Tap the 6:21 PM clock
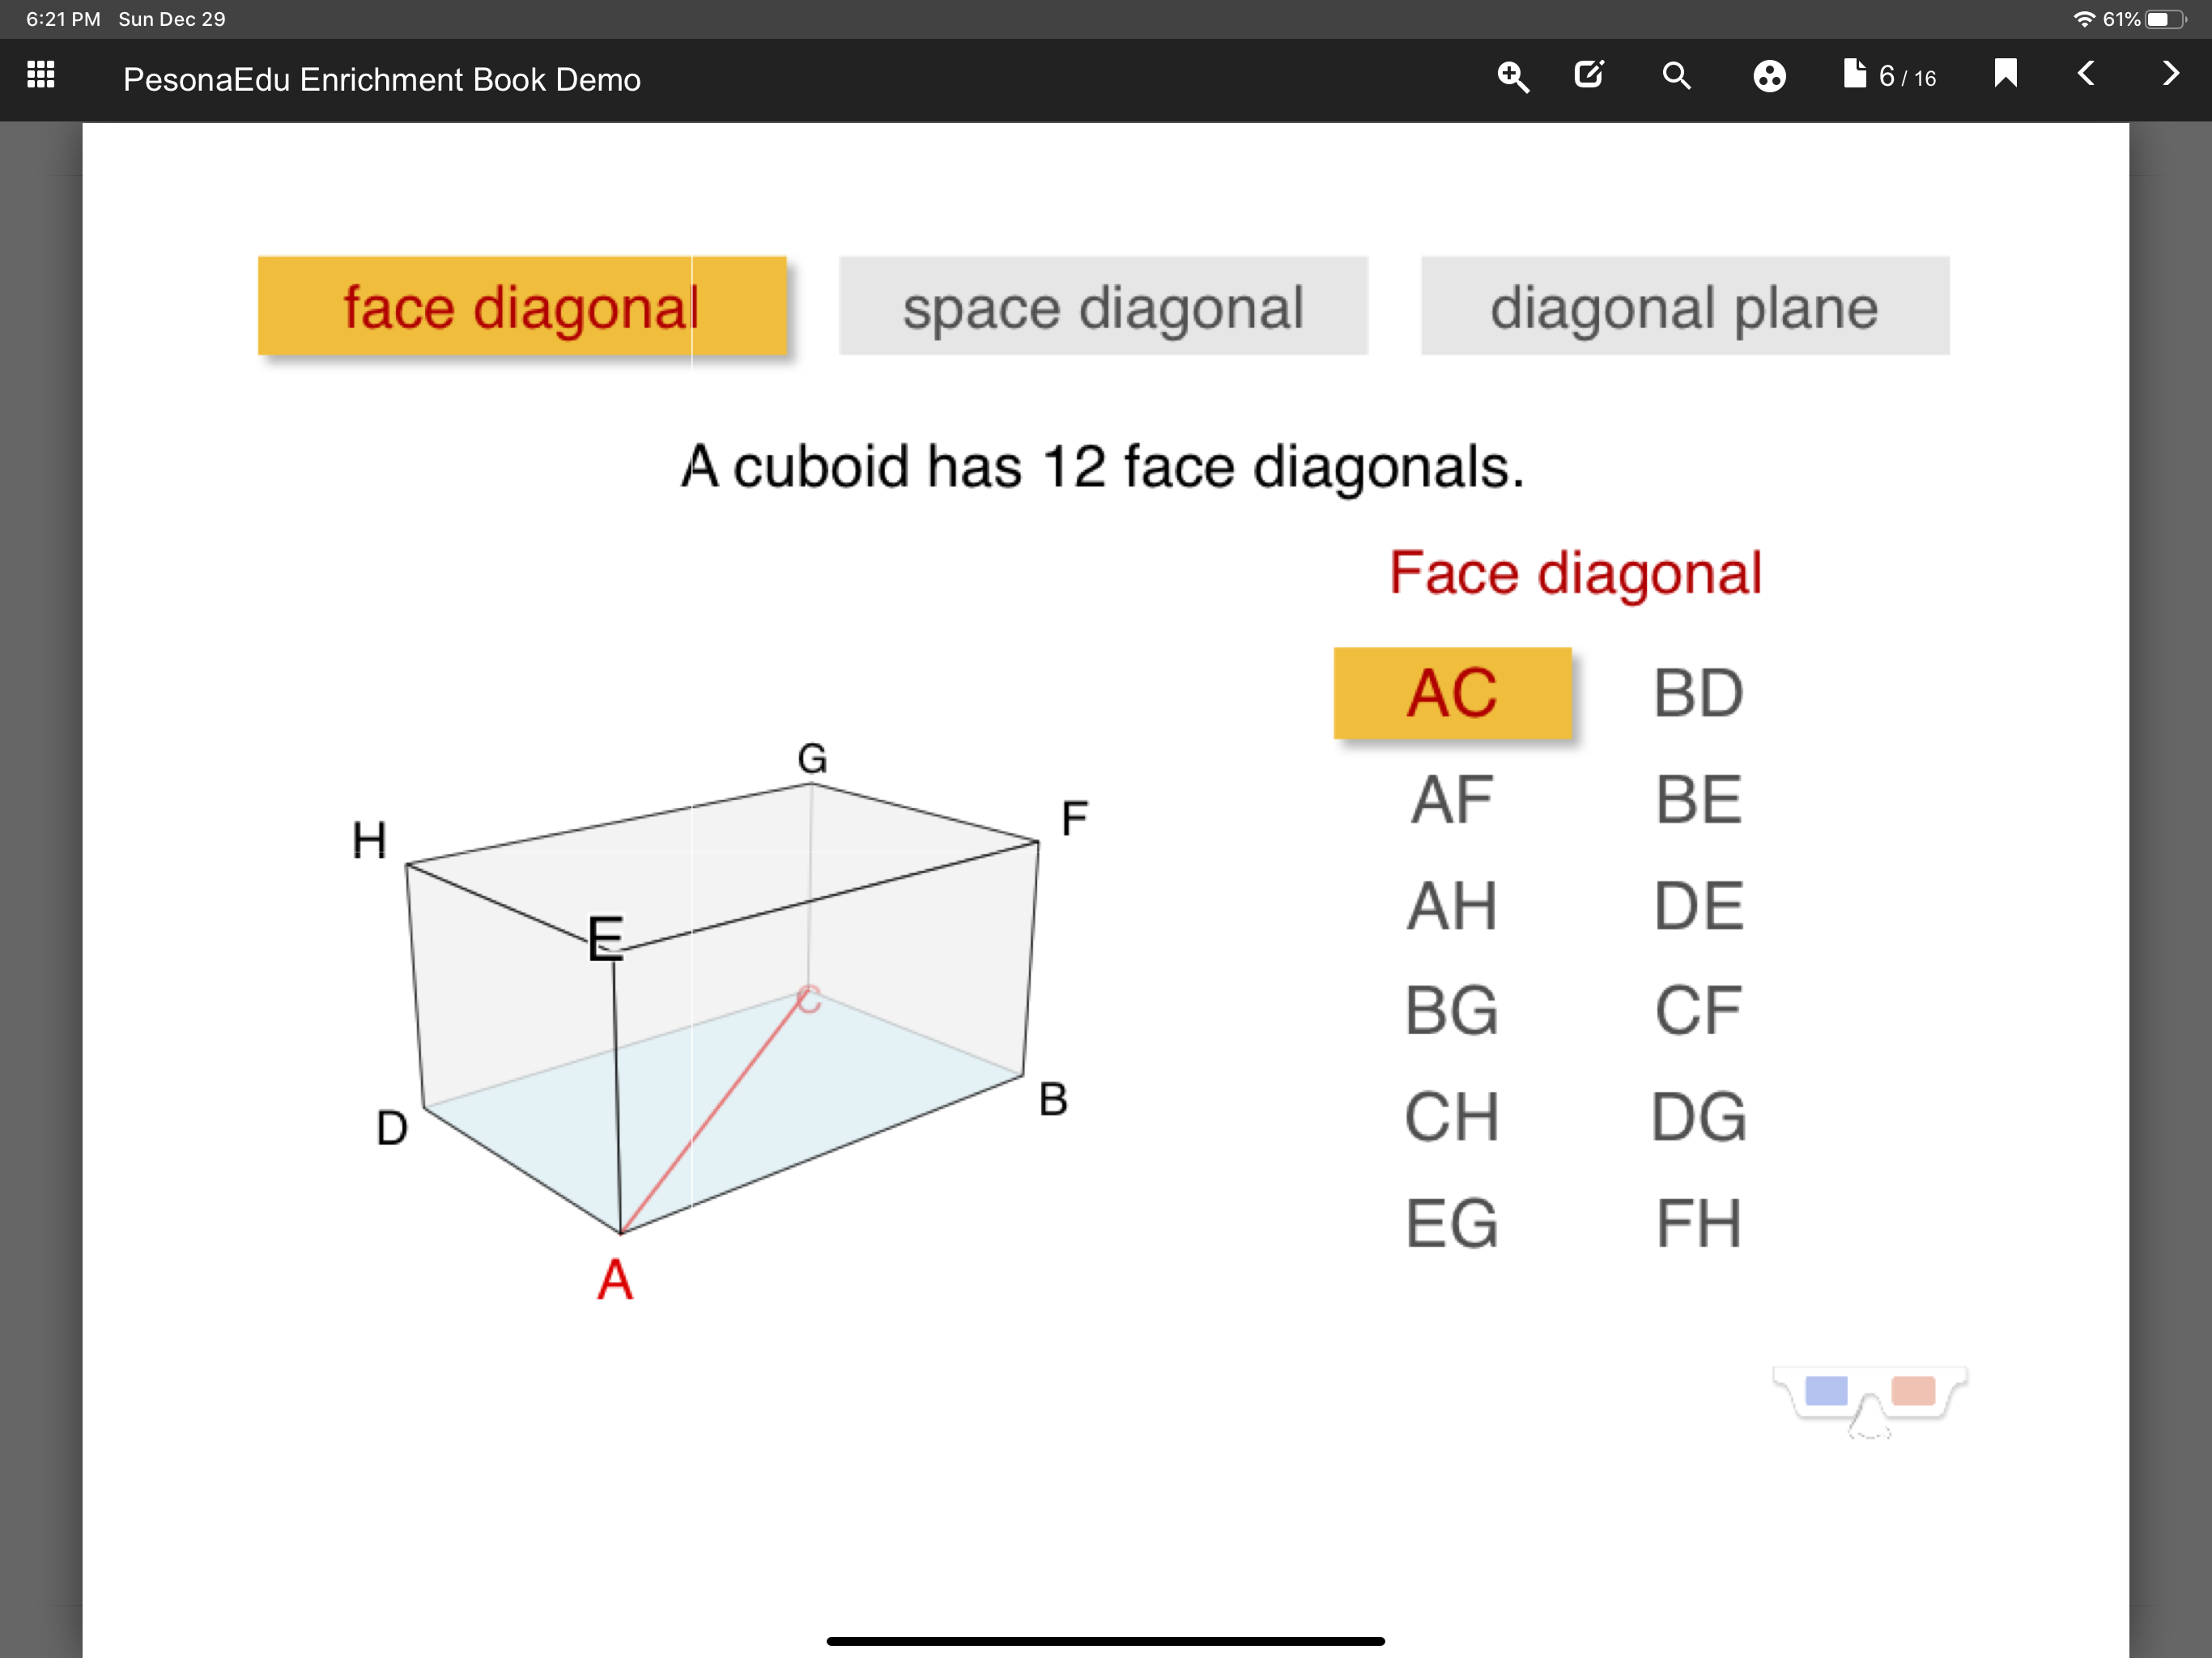 coord(63,19)
